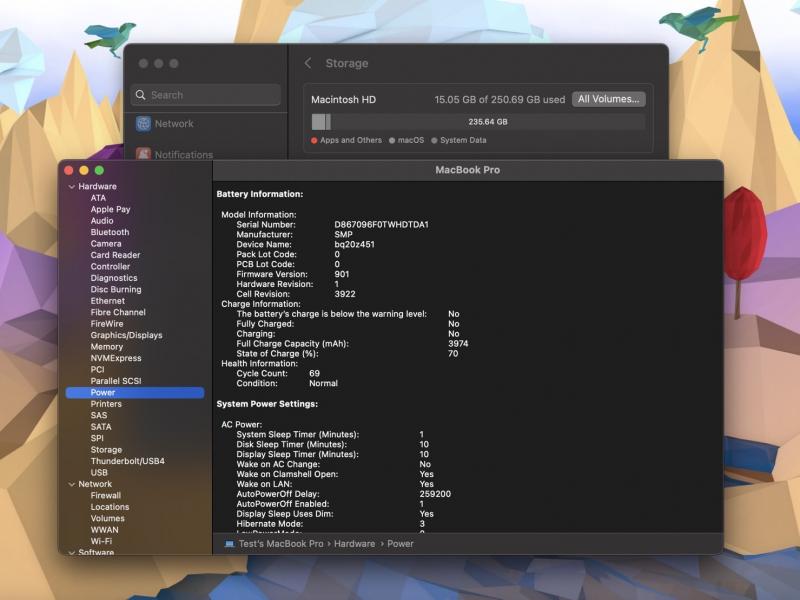Click the Notifications icon in the sidebar
Image resolution: width=800 pixels, height=600 pixels.
click(x=144, y=154)
